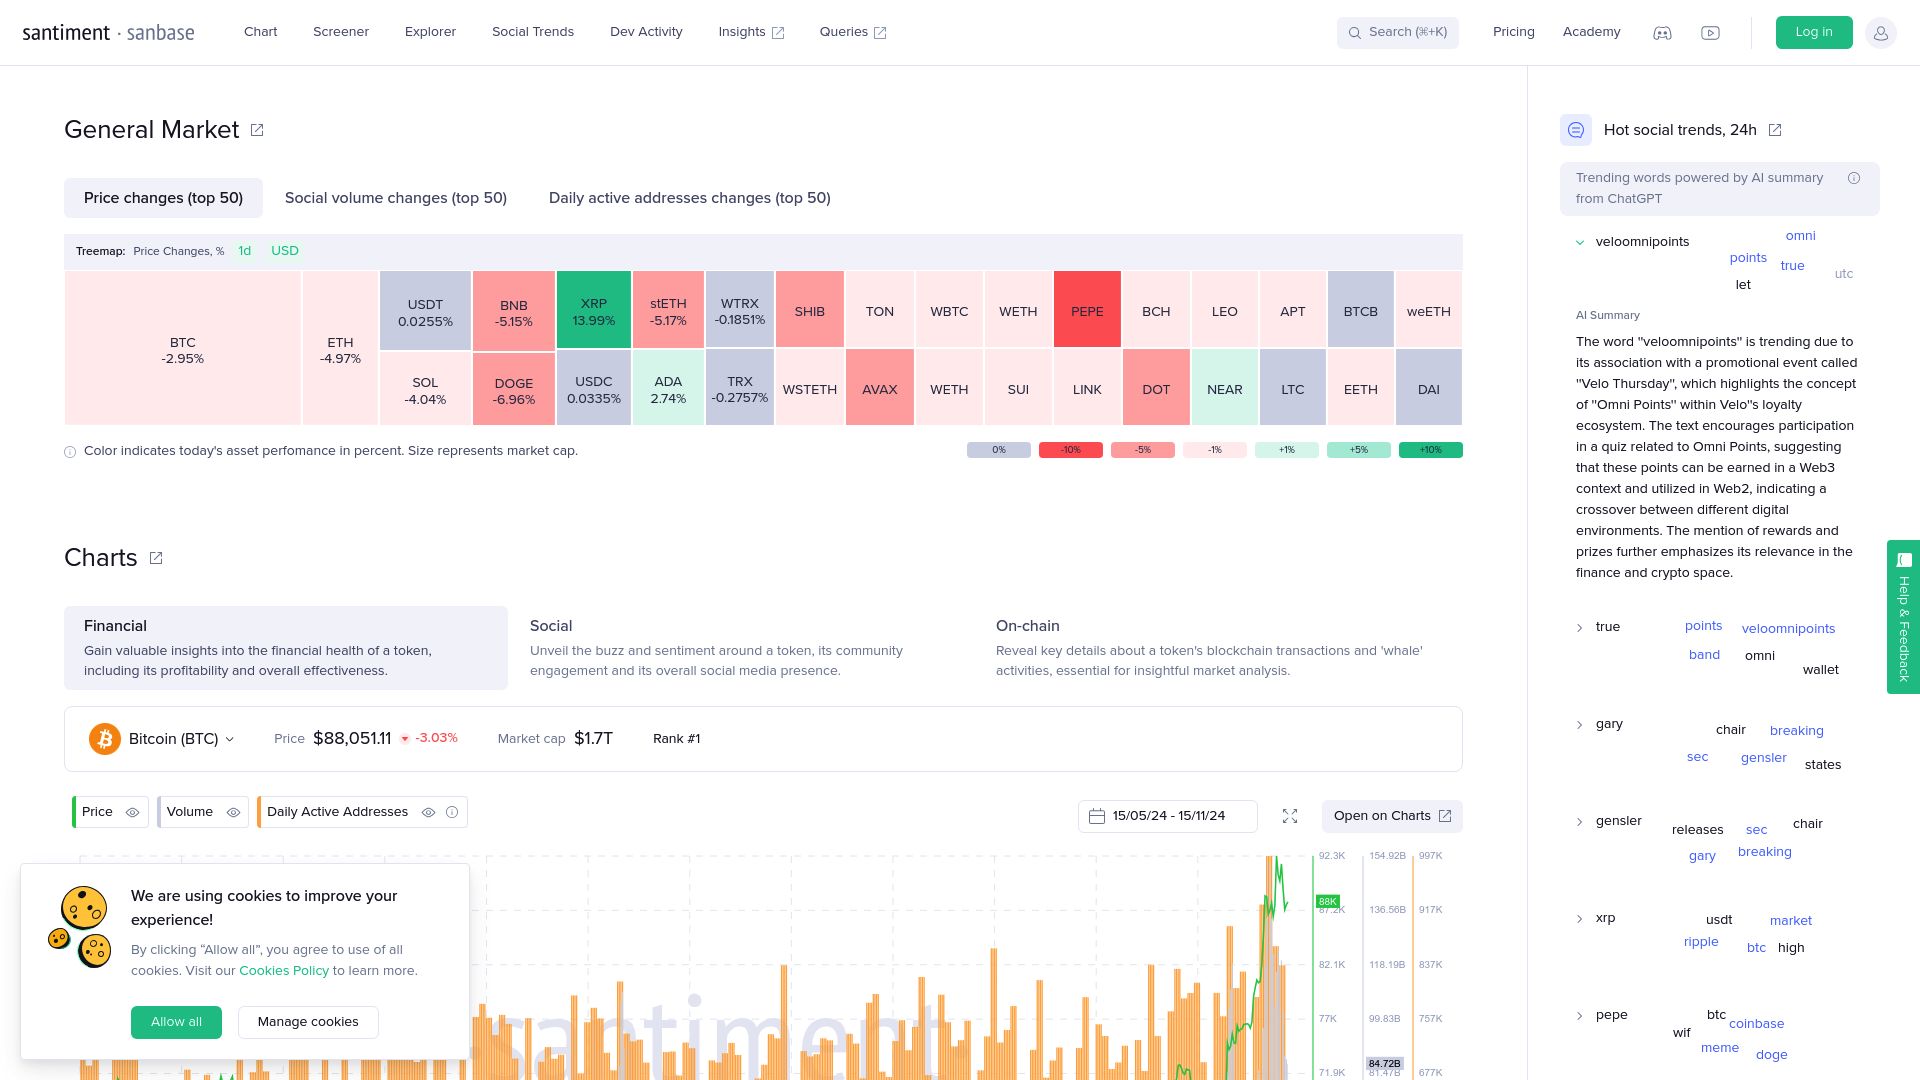
Task: Switch to the On-chain charts tab
Action: [1219, 647]
